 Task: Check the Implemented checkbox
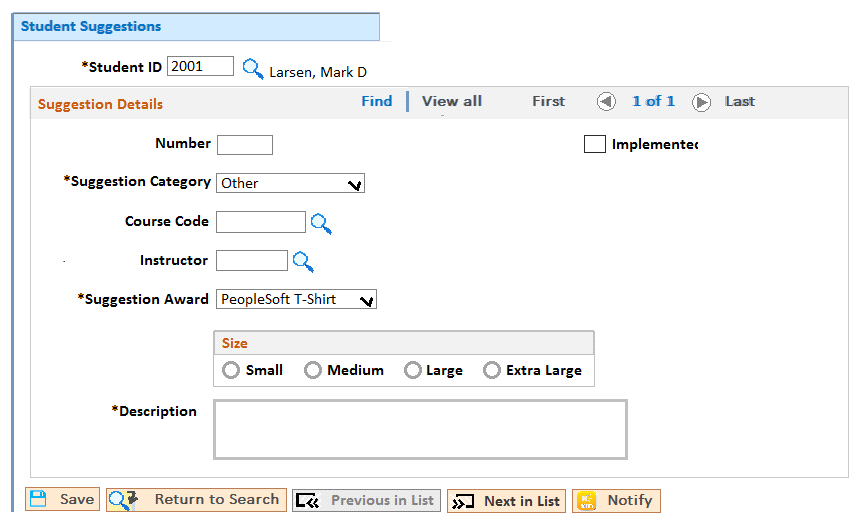pos(594,144)
